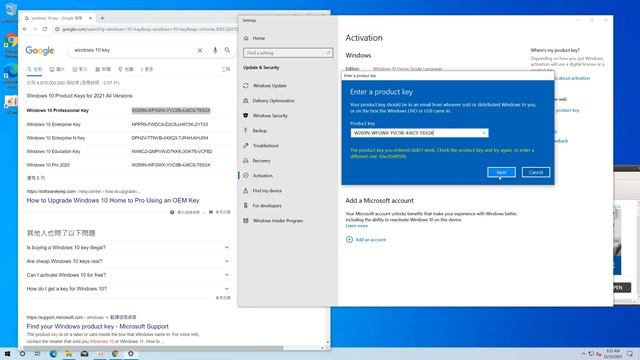Open File Explorer from the taskbar
640x360 pixels.
[69, 354]
